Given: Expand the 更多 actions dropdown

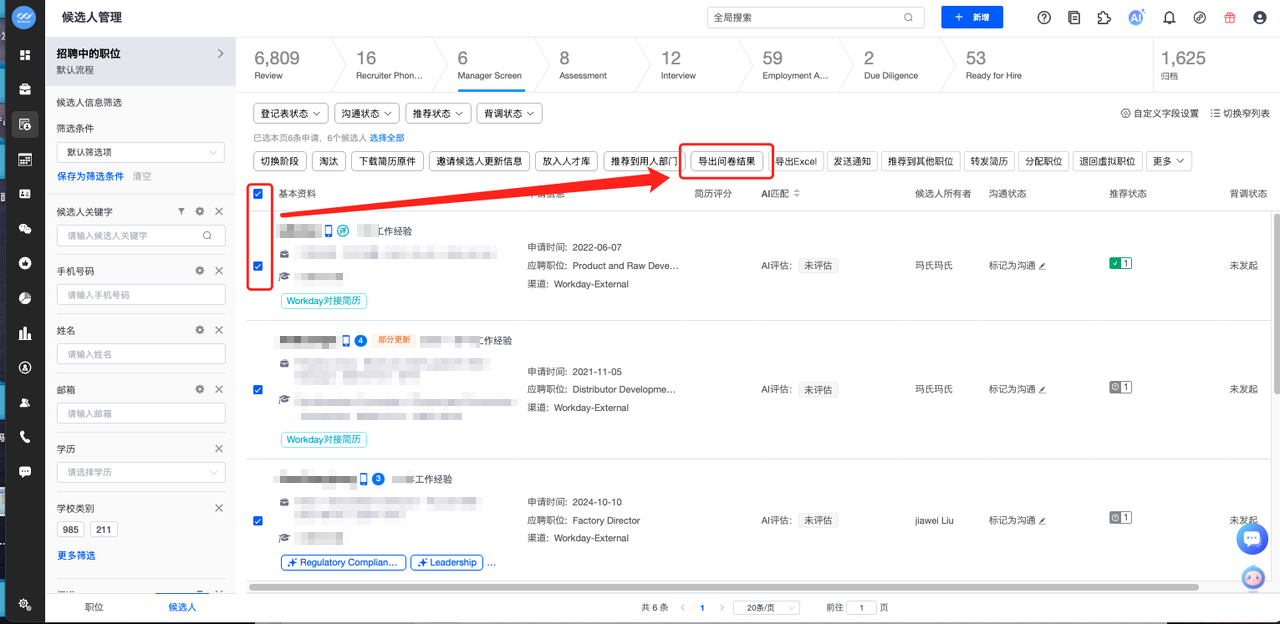Looking at the screenshot, I should (1169, 161).
